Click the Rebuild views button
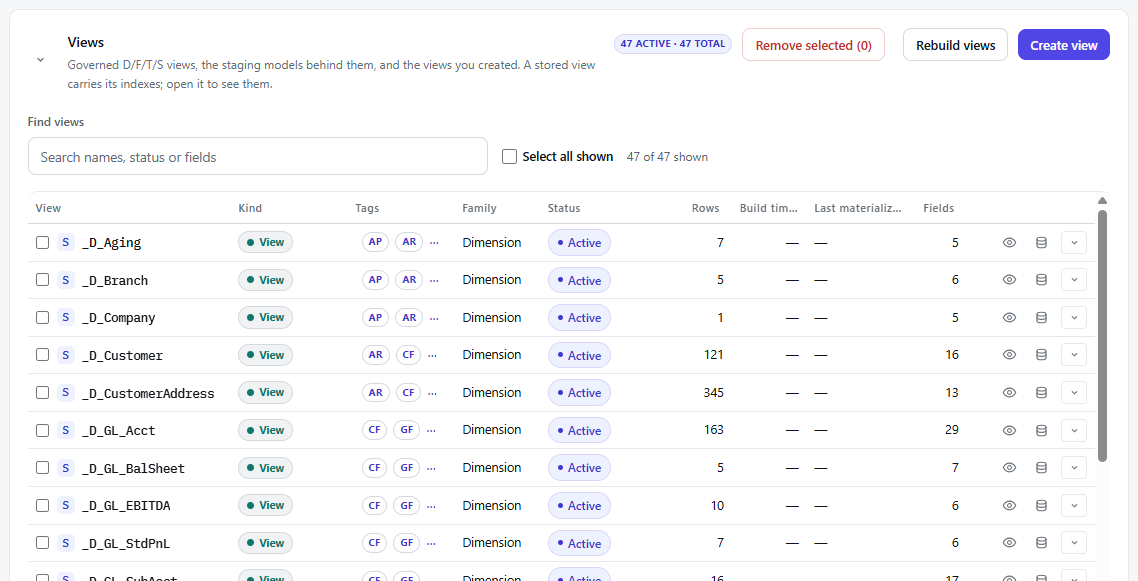The height and width of the screenshot is (581, 1138). [955, 45]
